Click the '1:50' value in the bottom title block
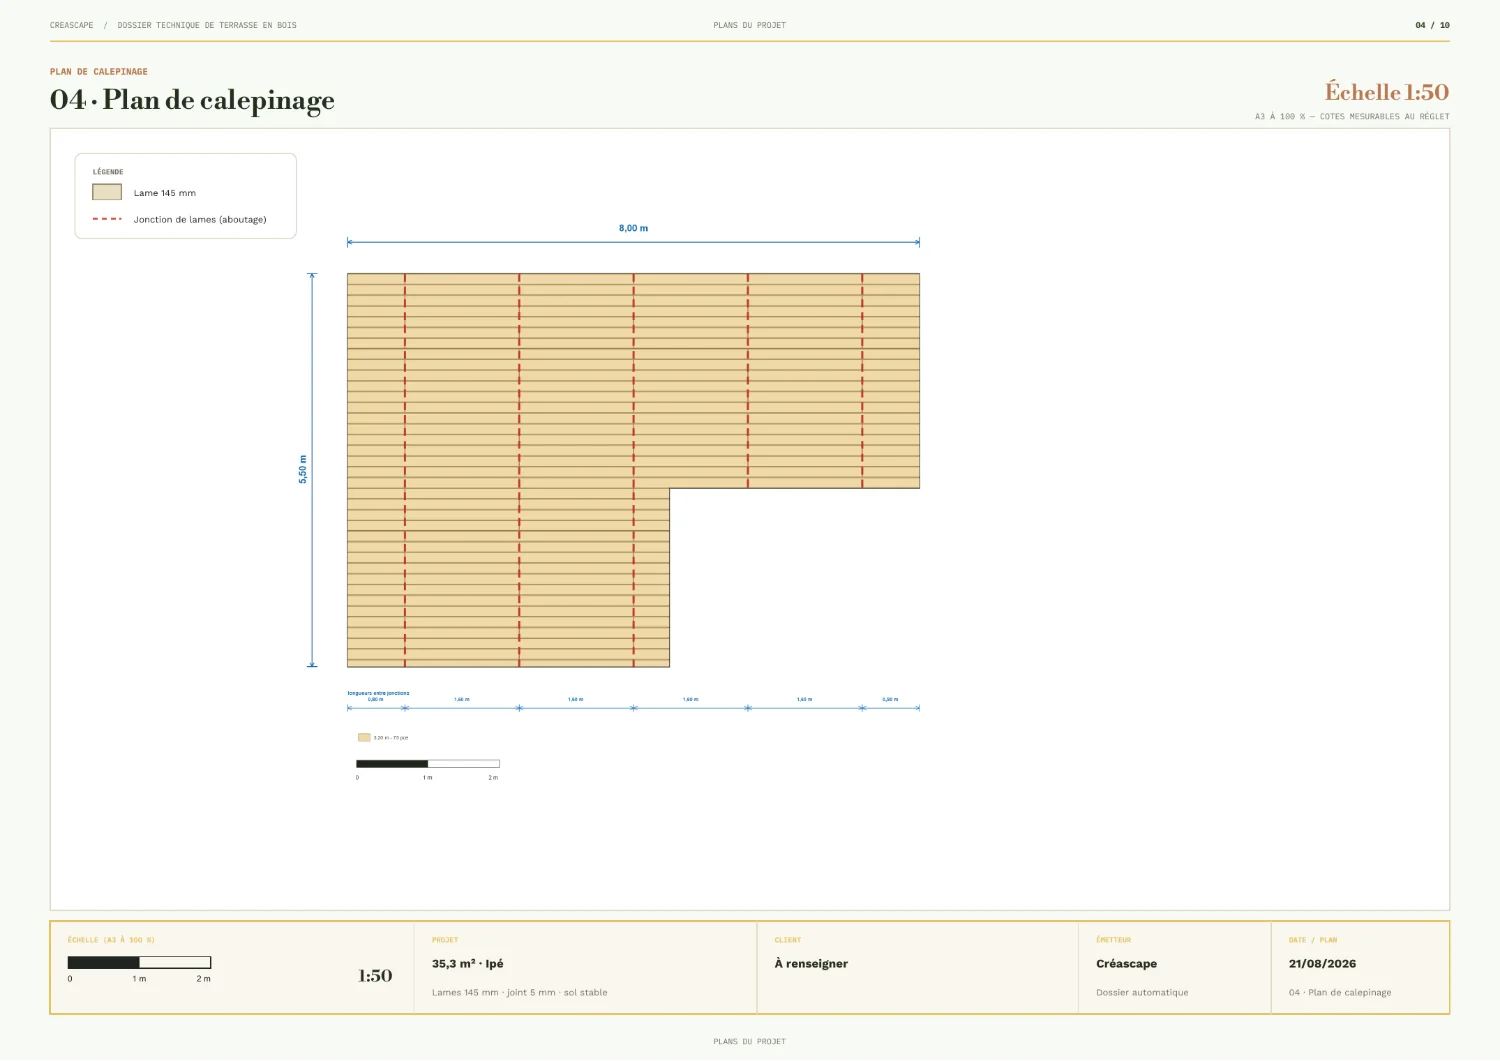1500x1061 pixels. point(375,975)
